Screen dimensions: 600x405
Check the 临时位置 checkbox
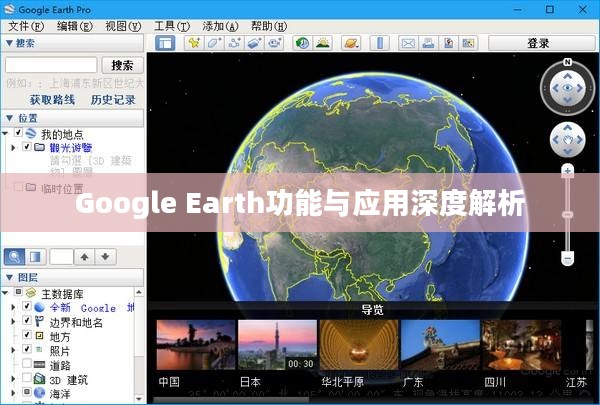coord(18,187)
